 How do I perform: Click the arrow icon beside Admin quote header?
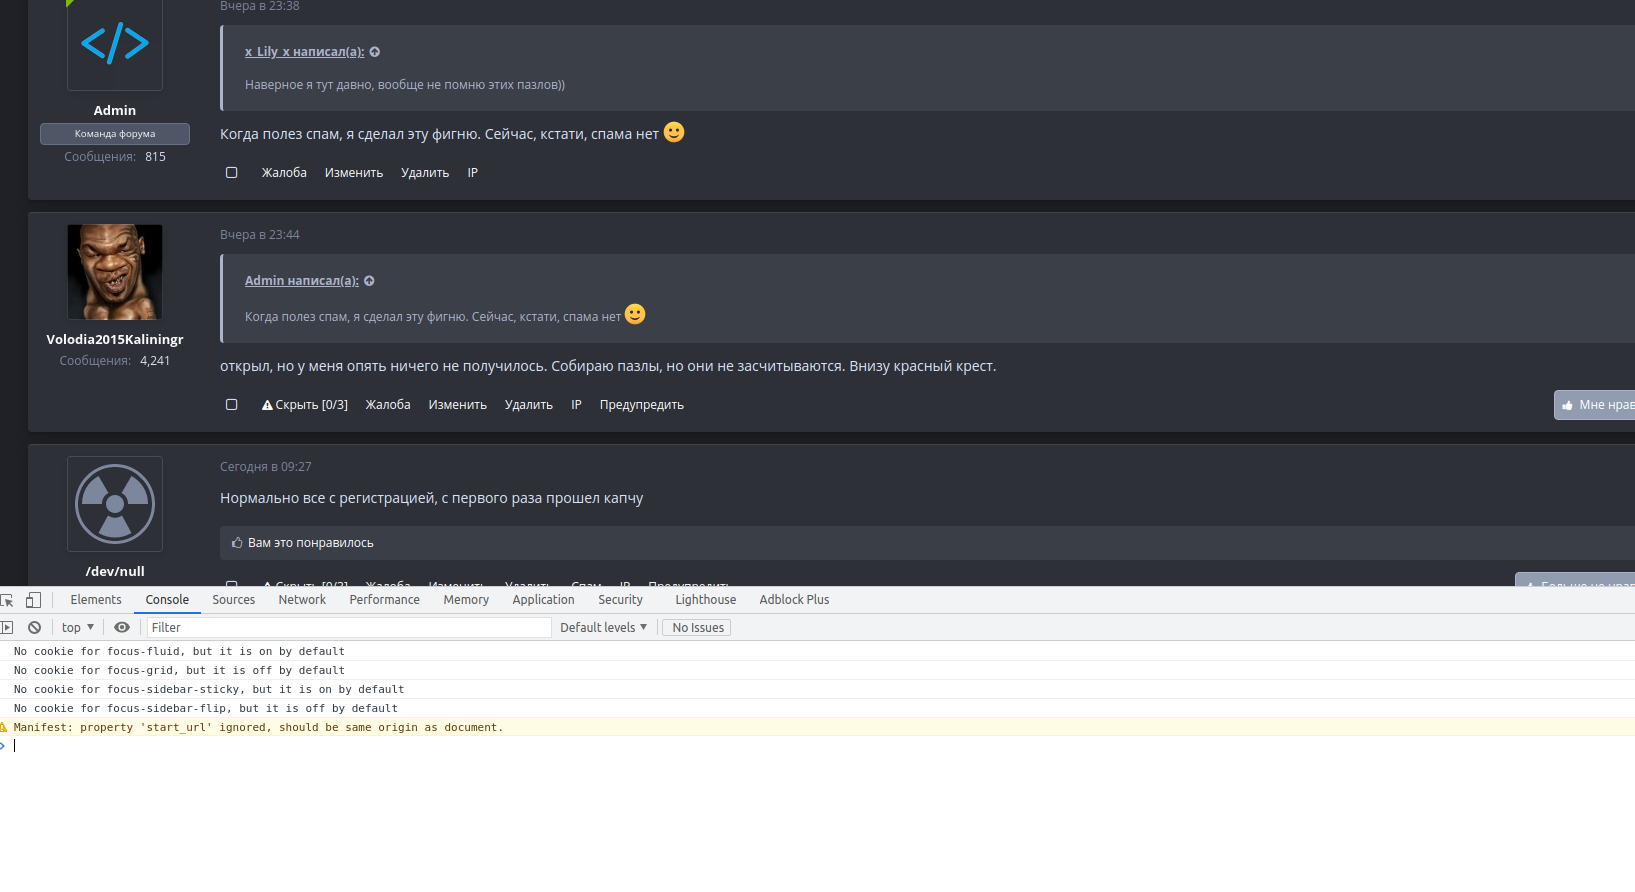click(x=369, y=281)
